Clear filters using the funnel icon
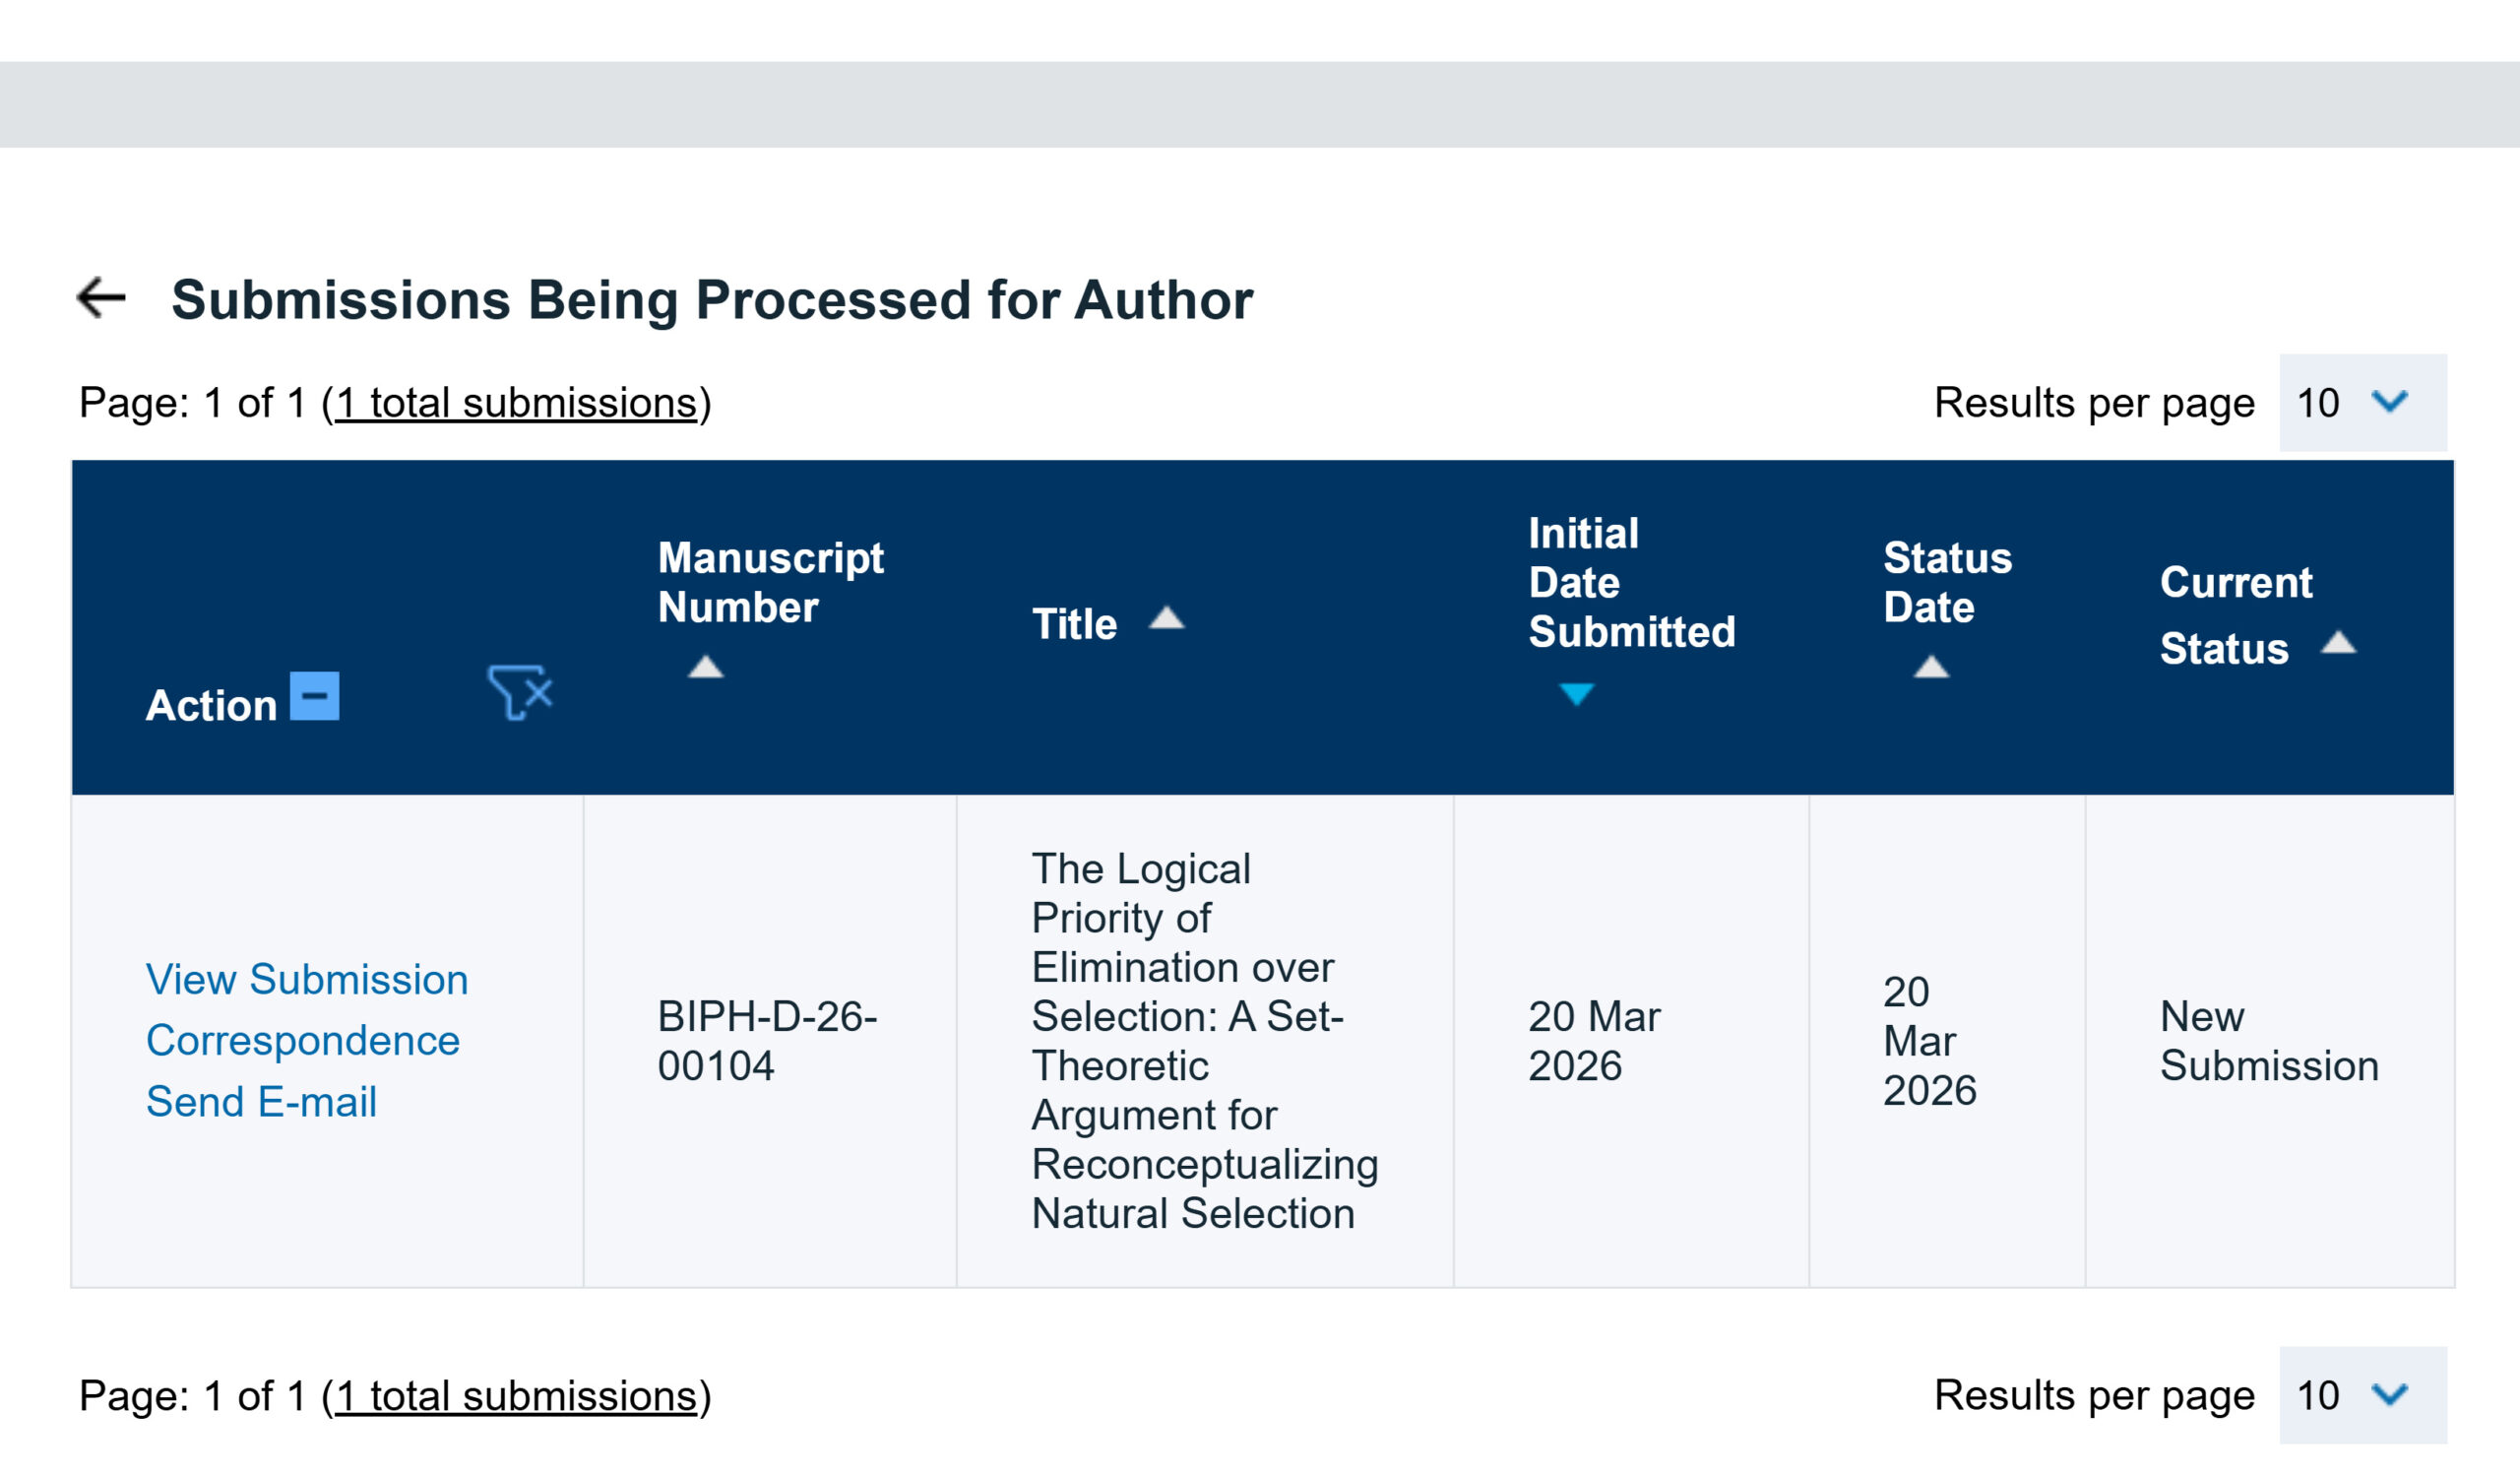2520x1475 pixels. [520, 692]
